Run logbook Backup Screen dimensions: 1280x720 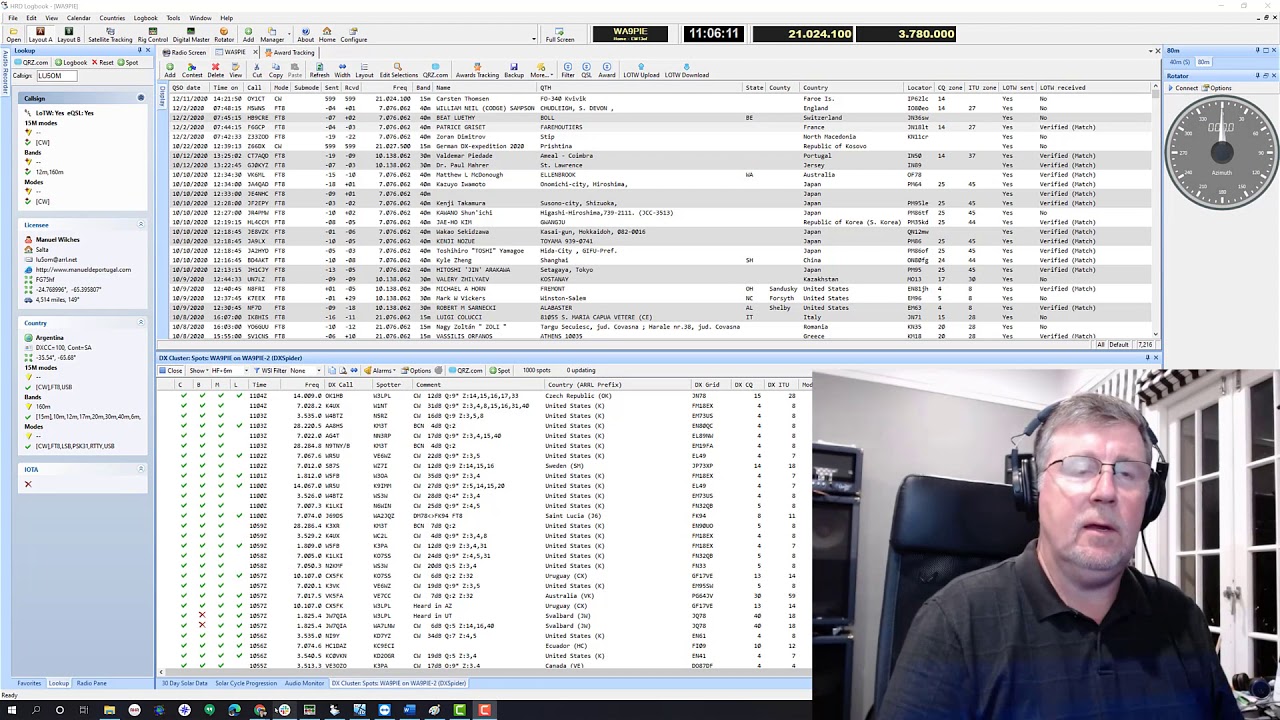514,71
